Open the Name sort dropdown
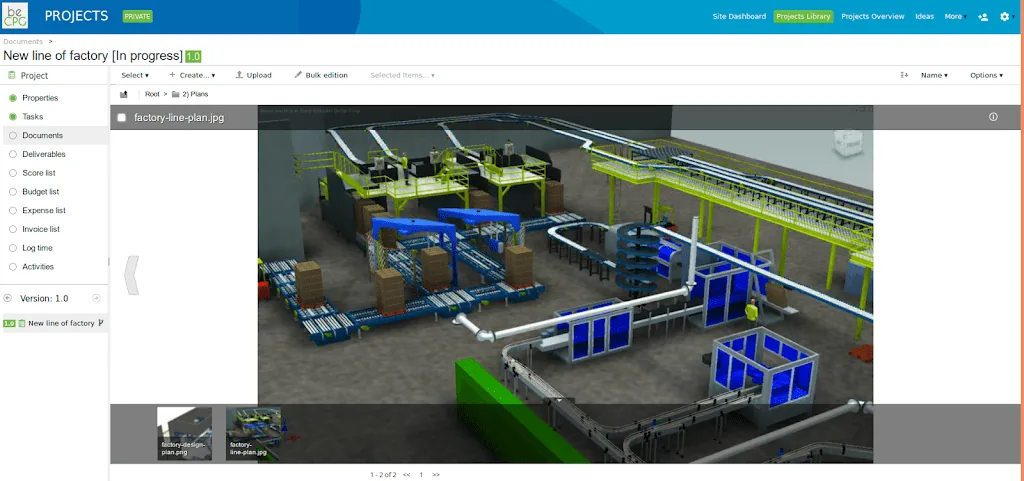1024x481 pixels. 934,75
